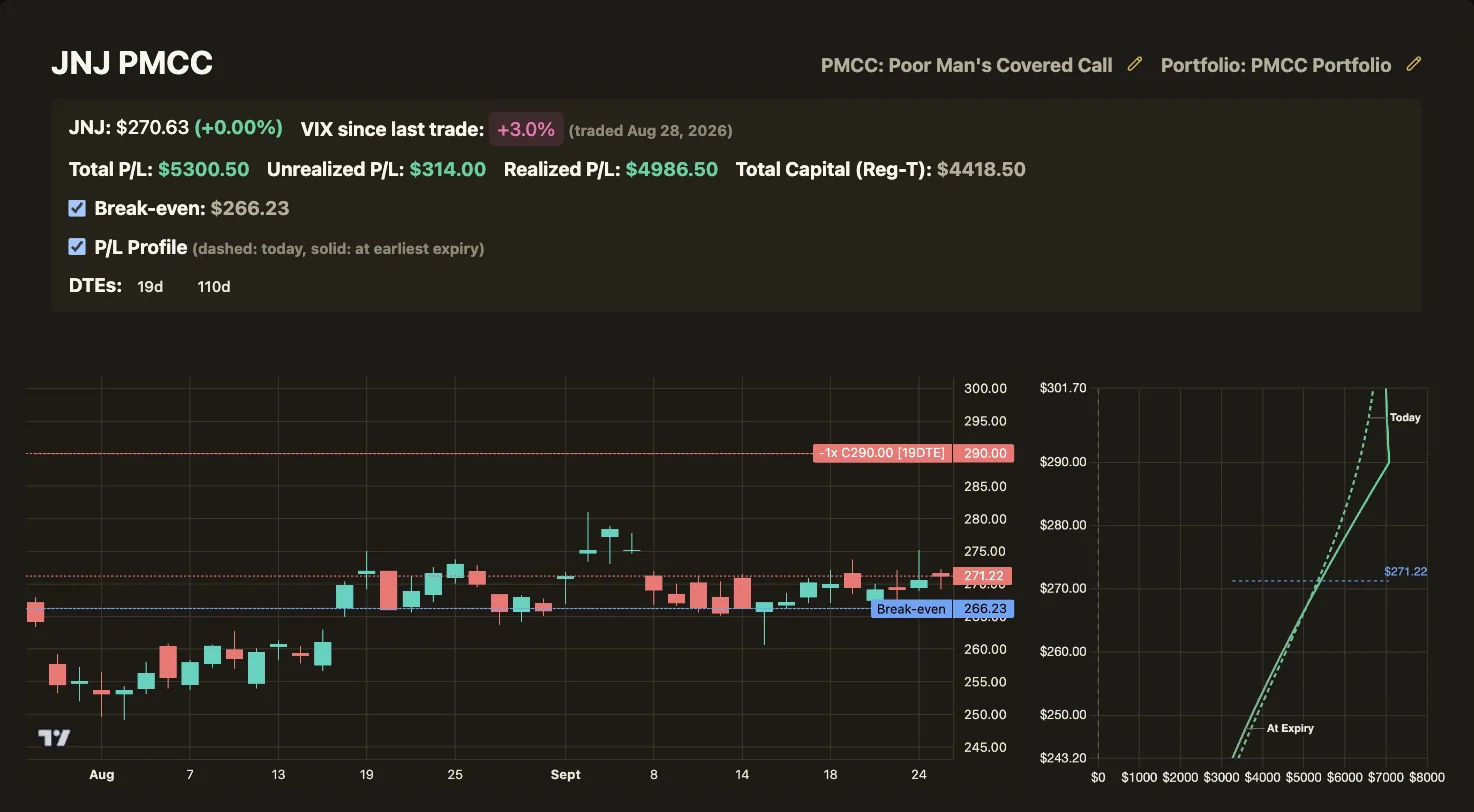Click the 300.00 price axis label
1474x812 pixels.
(x=984, y=388)
